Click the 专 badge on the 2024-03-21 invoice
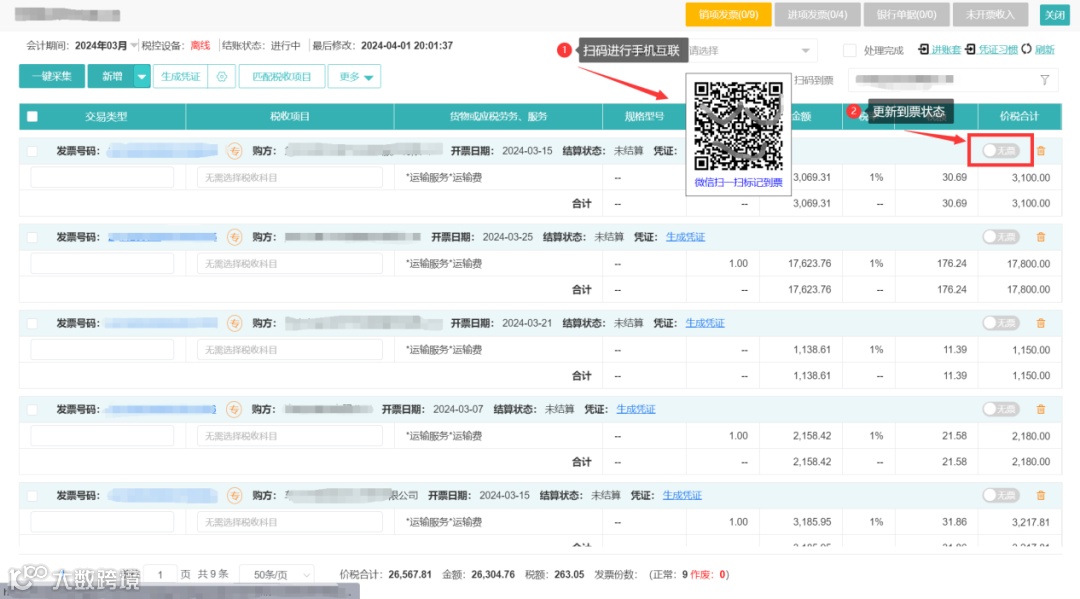1080x599 pixels. coord(234,323)
